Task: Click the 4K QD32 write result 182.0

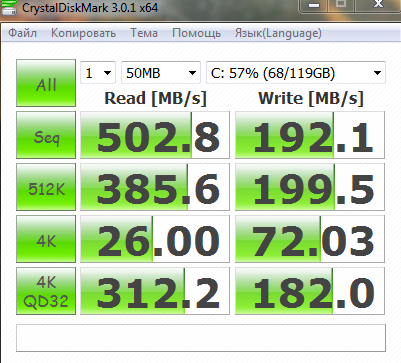Action: coord(310,291)
